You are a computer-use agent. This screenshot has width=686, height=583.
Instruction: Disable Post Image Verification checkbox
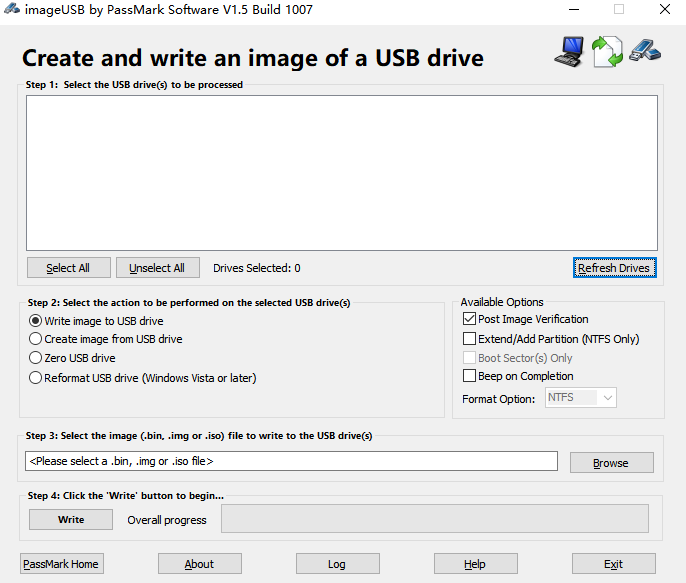pos(469,319)
